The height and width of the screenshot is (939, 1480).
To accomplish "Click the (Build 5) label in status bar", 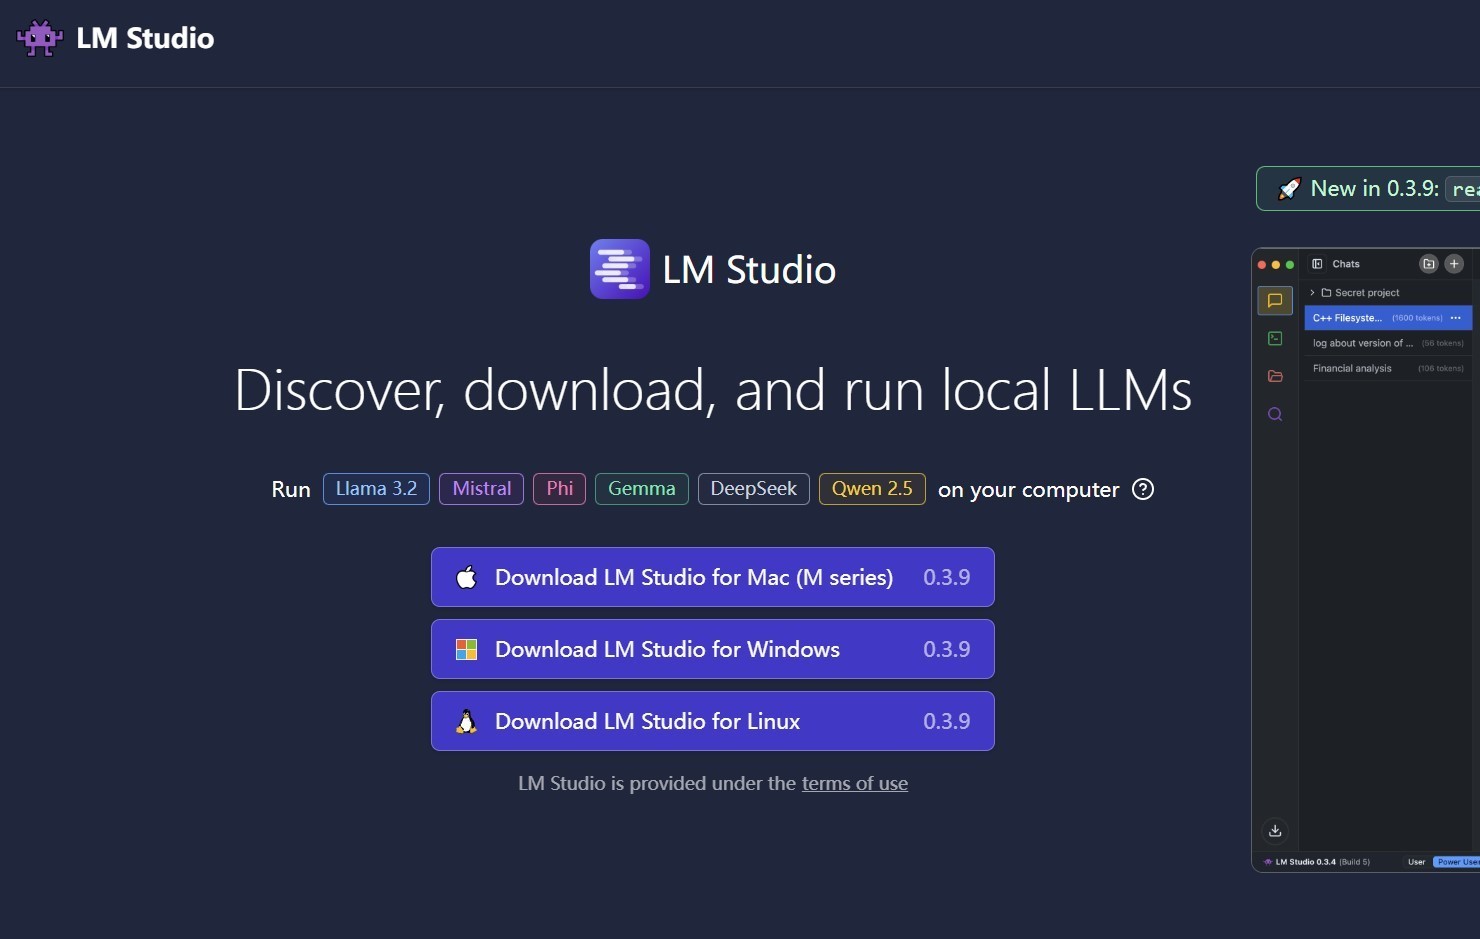I will point(1355,861).
